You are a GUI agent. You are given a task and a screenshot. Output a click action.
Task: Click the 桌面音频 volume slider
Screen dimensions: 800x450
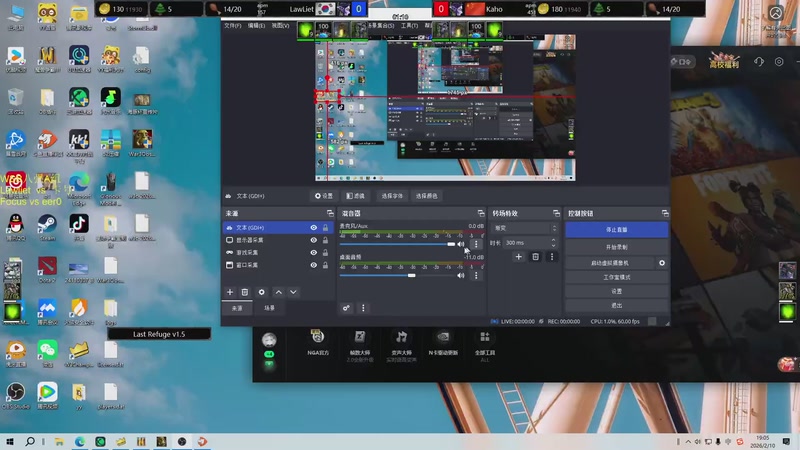[x=397, y=276]
